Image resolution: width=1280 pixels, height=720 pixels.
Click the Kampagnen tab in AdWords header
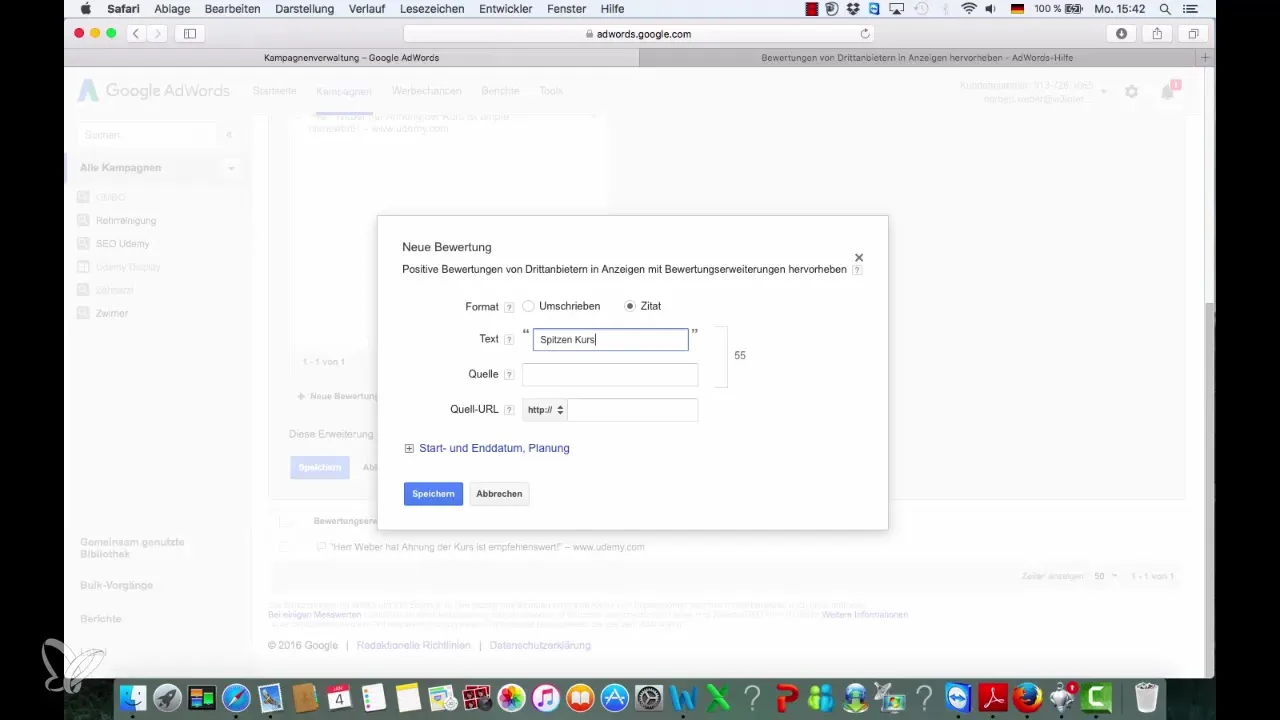tap(344, 91)
